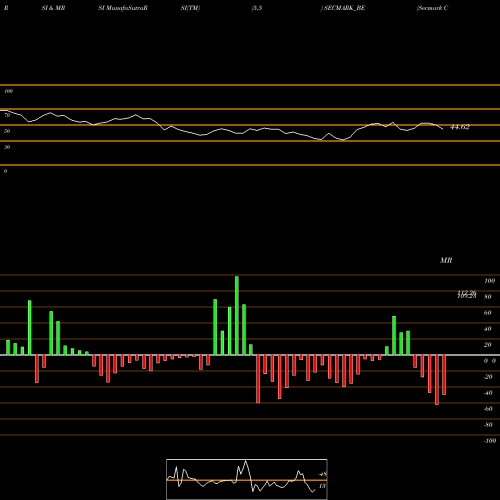Click the 80 label on MR axis
This screenshot has width=500, height=500.
tap(488, 297)
